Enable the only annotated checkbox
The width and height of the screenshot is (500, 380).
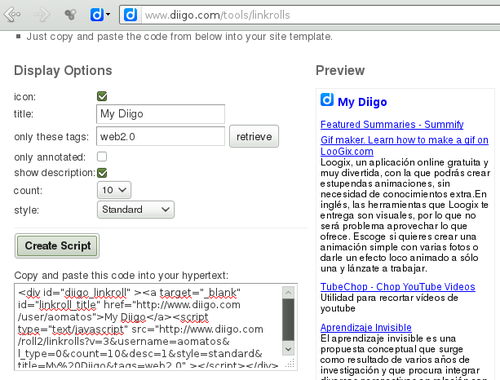point(102,157)
